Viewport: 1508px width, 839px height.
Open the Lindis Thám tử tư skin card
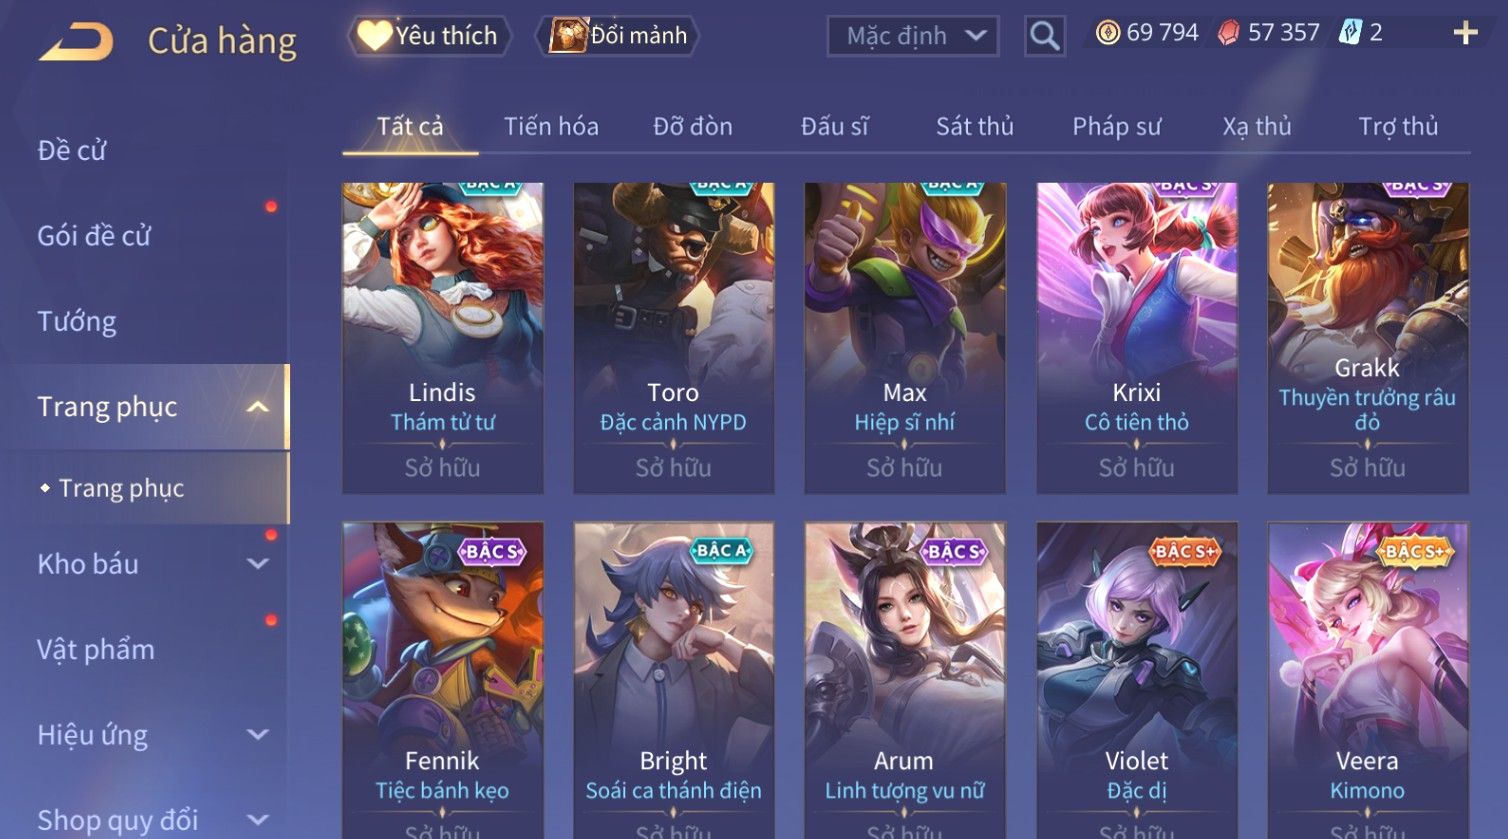(443, 338)
